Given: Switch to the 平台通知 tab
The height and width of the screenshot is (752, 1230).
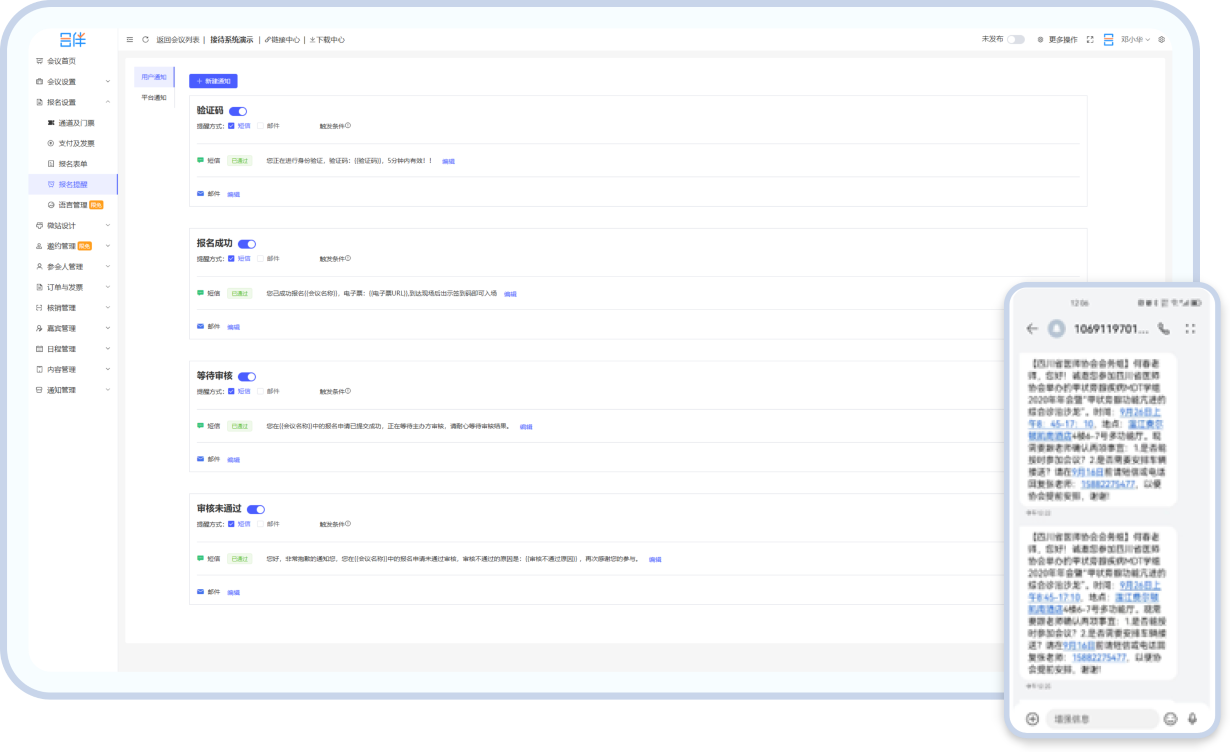Looking at the screenshot, I should coord(154,98).
